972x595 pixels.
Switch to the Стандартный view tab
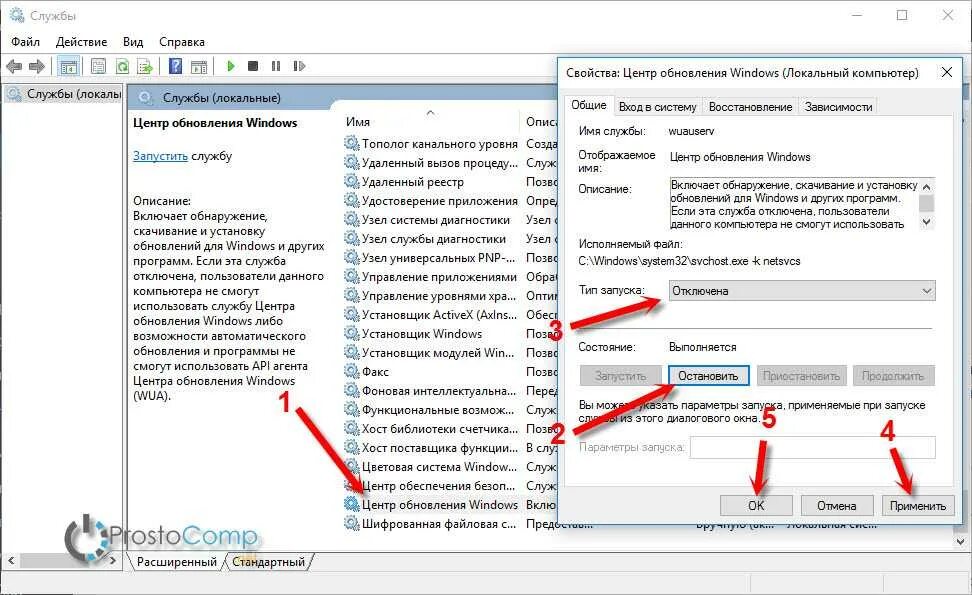click(268, 562)
